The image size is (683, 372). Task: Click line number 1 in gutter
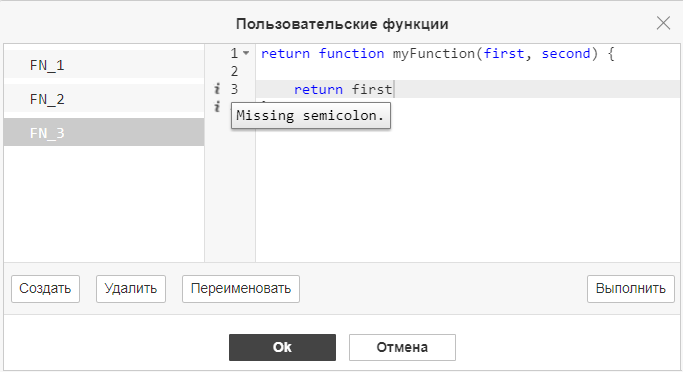[x=234, y=53]
